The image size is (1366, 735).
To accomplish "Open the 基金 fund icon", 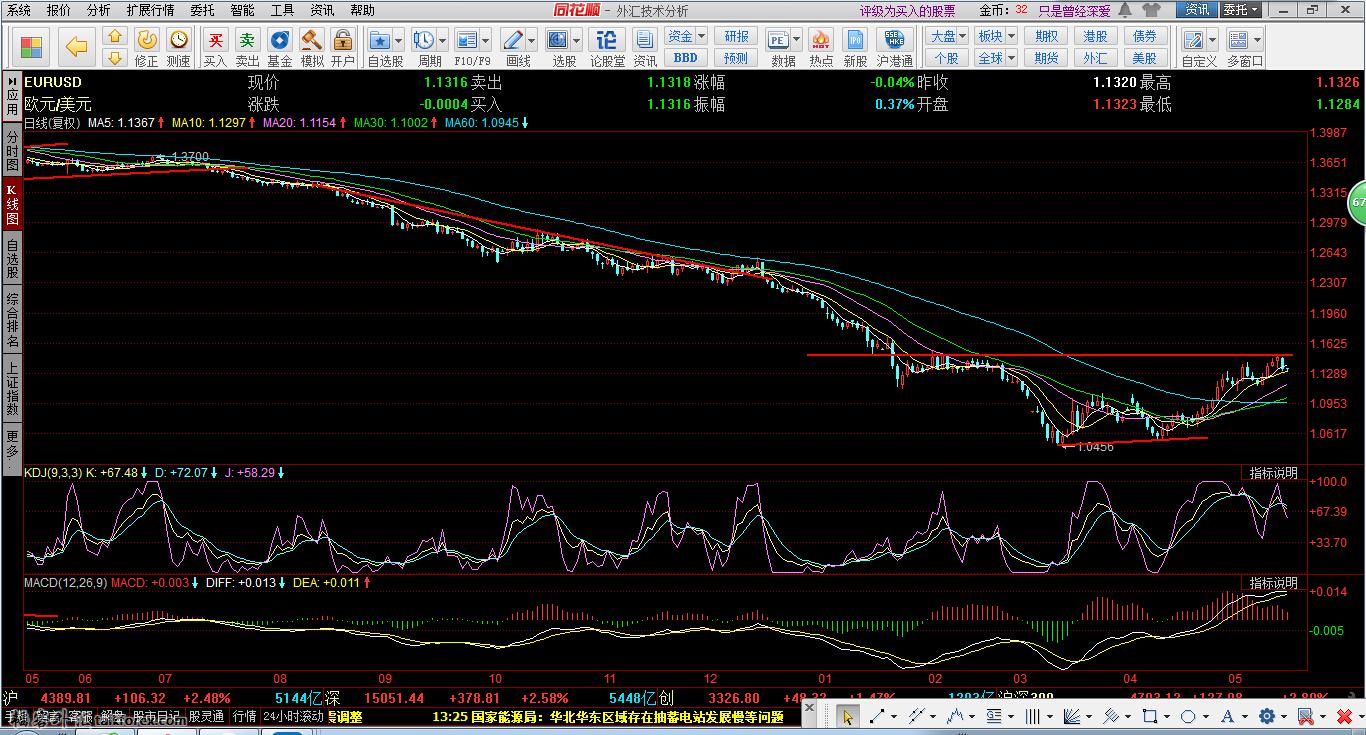I will pos(280,40).
